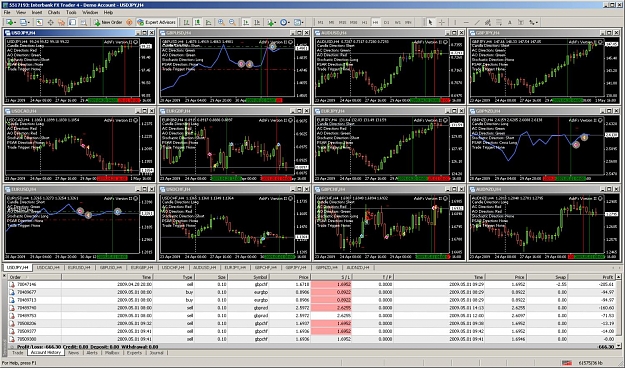This screenshot has height=368, width=625.
Task: Select the Text tool (A icon)
Action: pos(509,22)
